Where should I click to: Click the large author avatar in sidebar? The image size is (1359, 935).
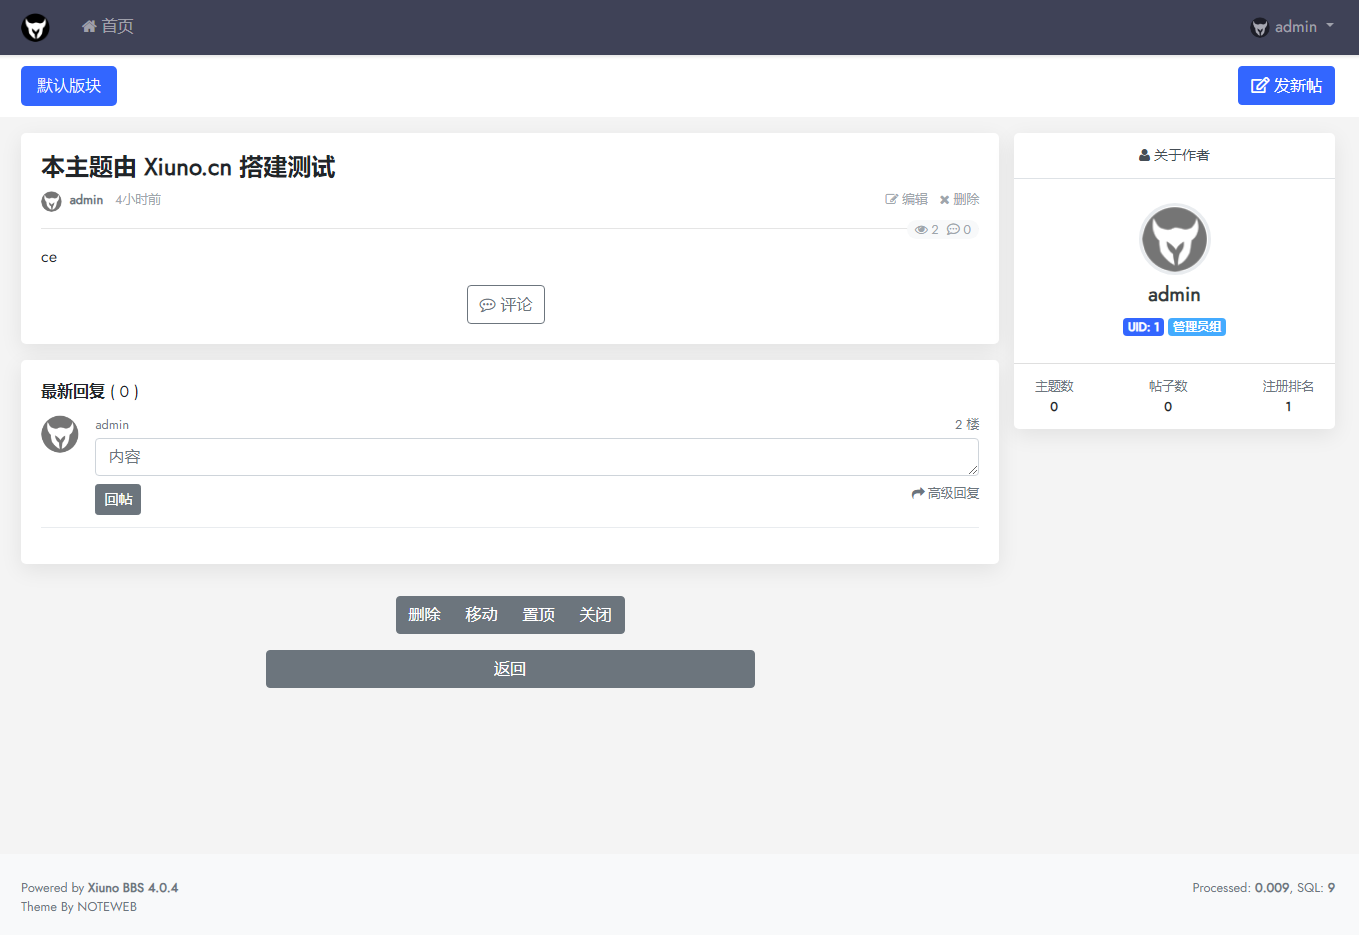click(x=1174, y=240)
